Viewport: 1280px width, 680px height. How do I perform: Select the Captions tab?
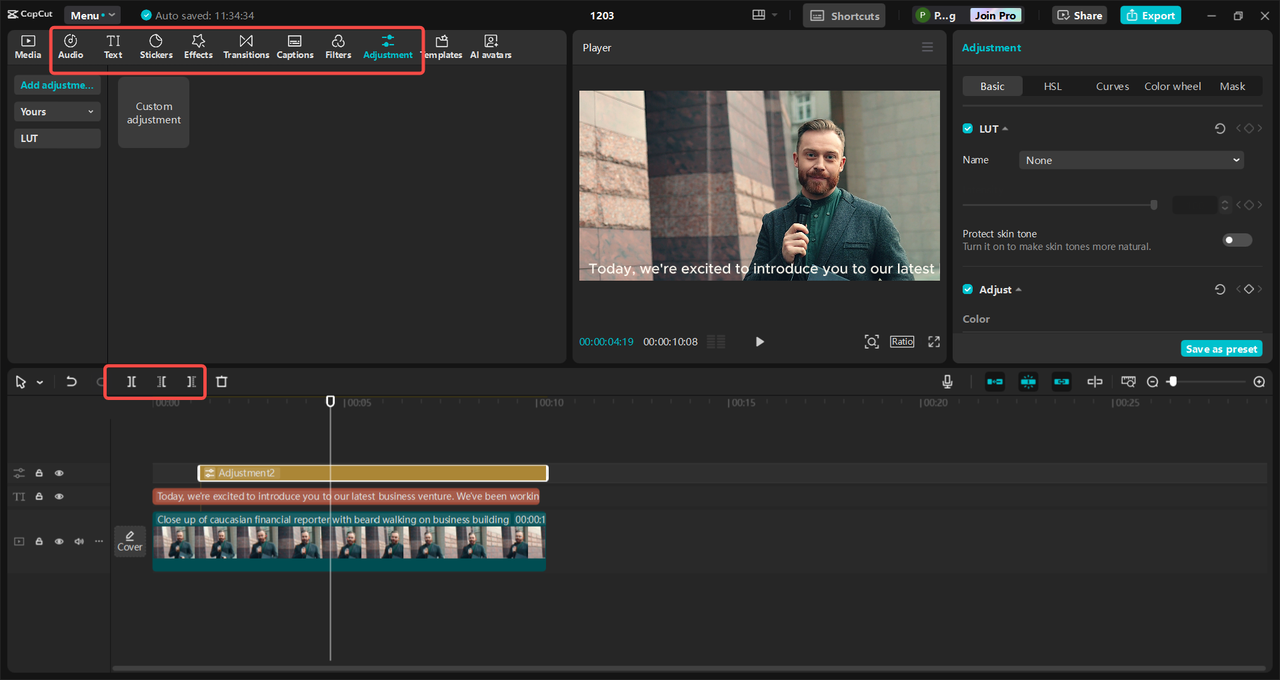295,47
